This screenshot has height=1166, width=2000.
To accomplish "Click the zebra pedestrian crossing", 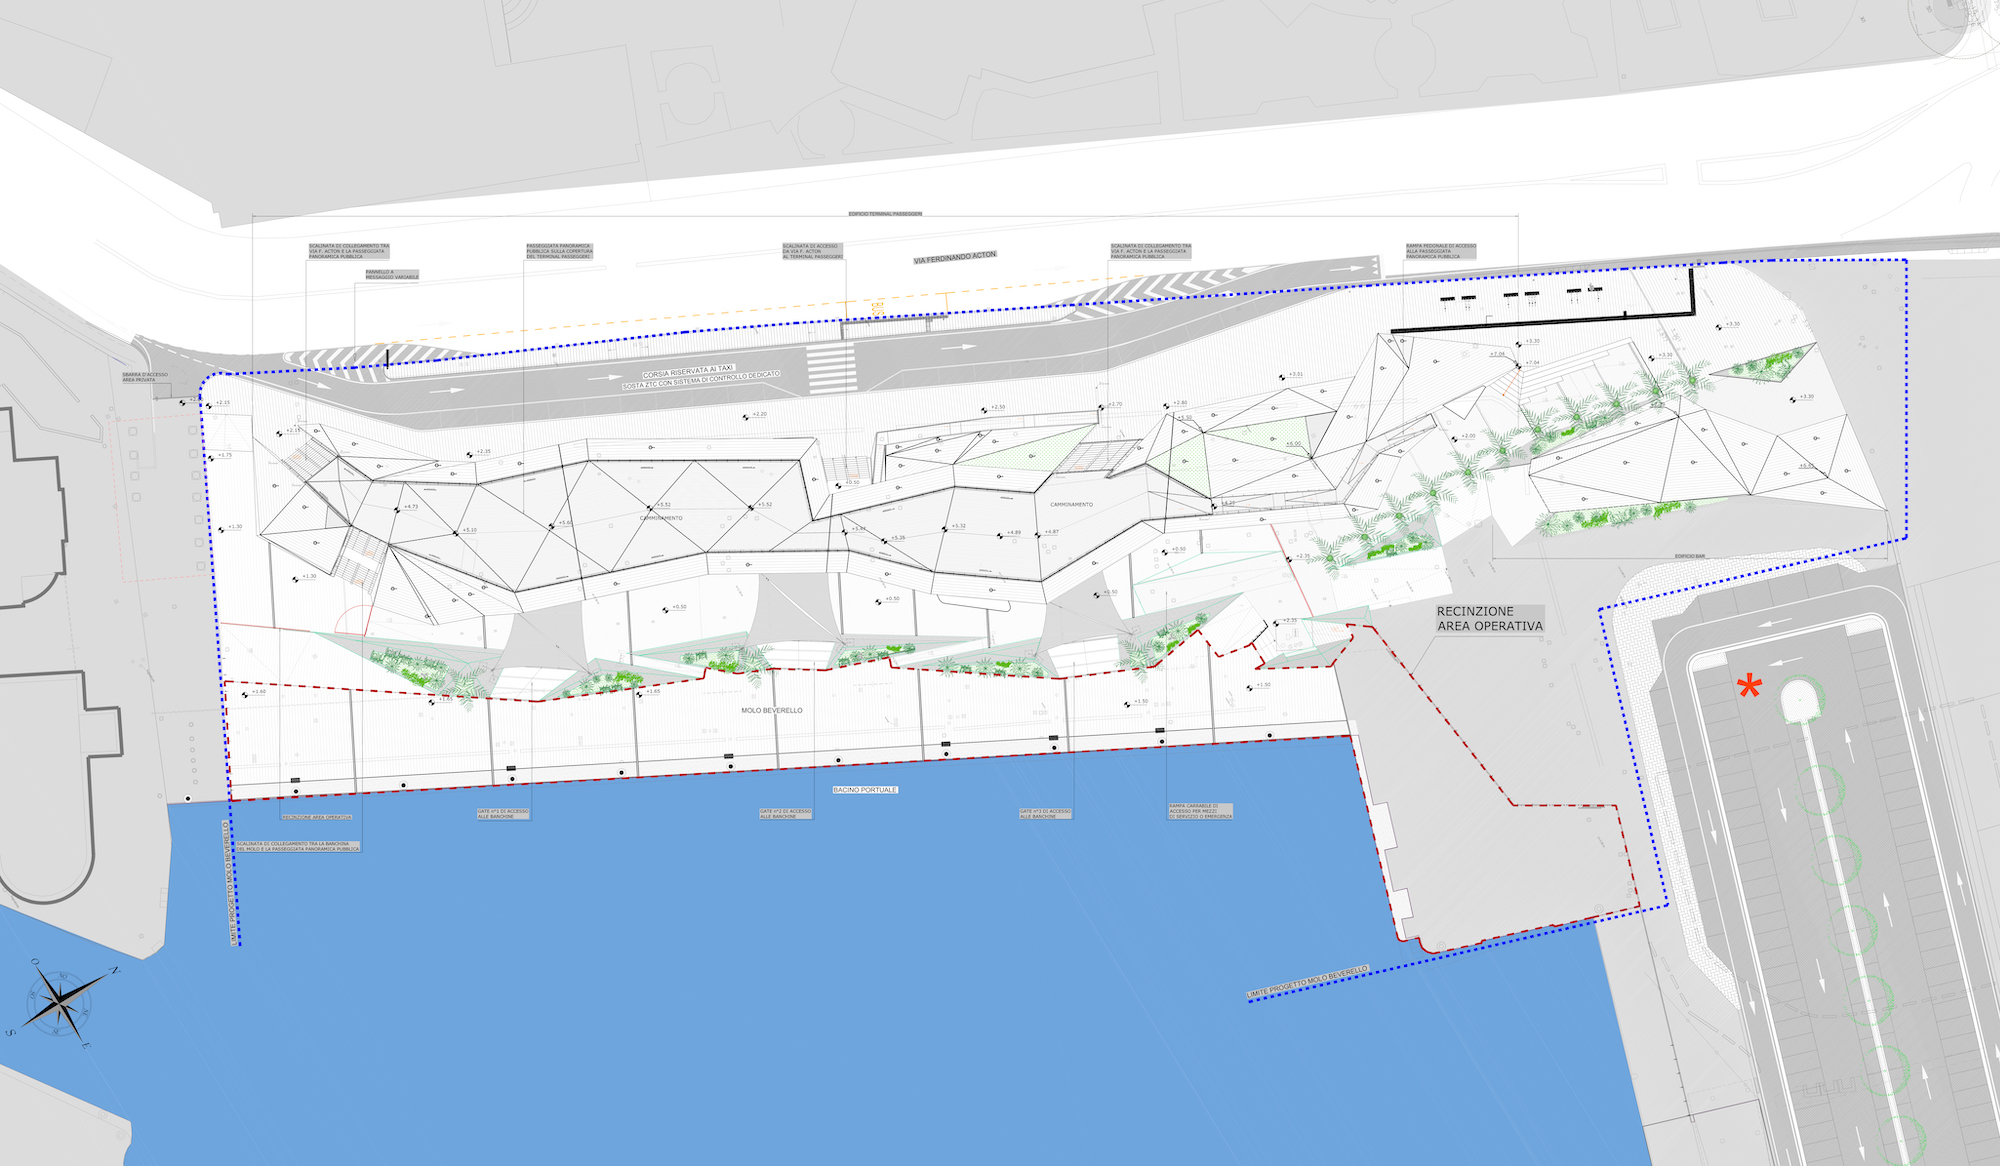I will (x=832, y=369).
